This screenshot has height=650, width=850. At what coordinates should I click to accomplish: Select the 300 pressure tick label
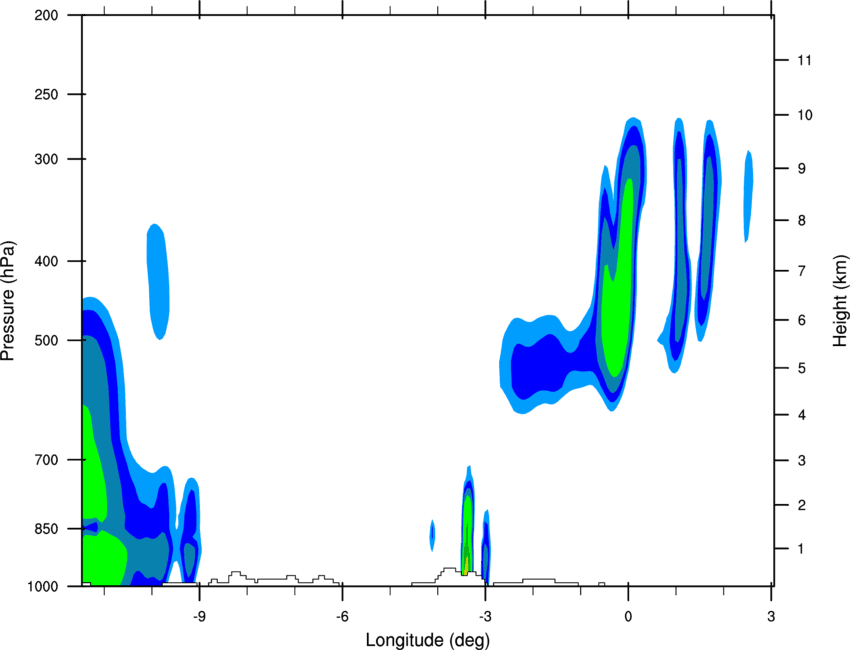click(46, 159)
